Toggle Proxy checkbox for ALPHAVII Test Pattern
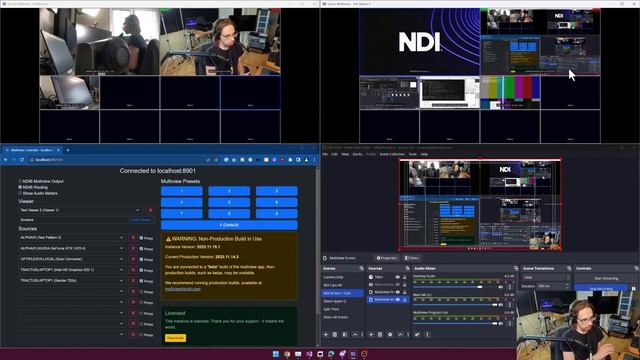The height and width of the screenshot is (360, 640). [x=141, y=238]
